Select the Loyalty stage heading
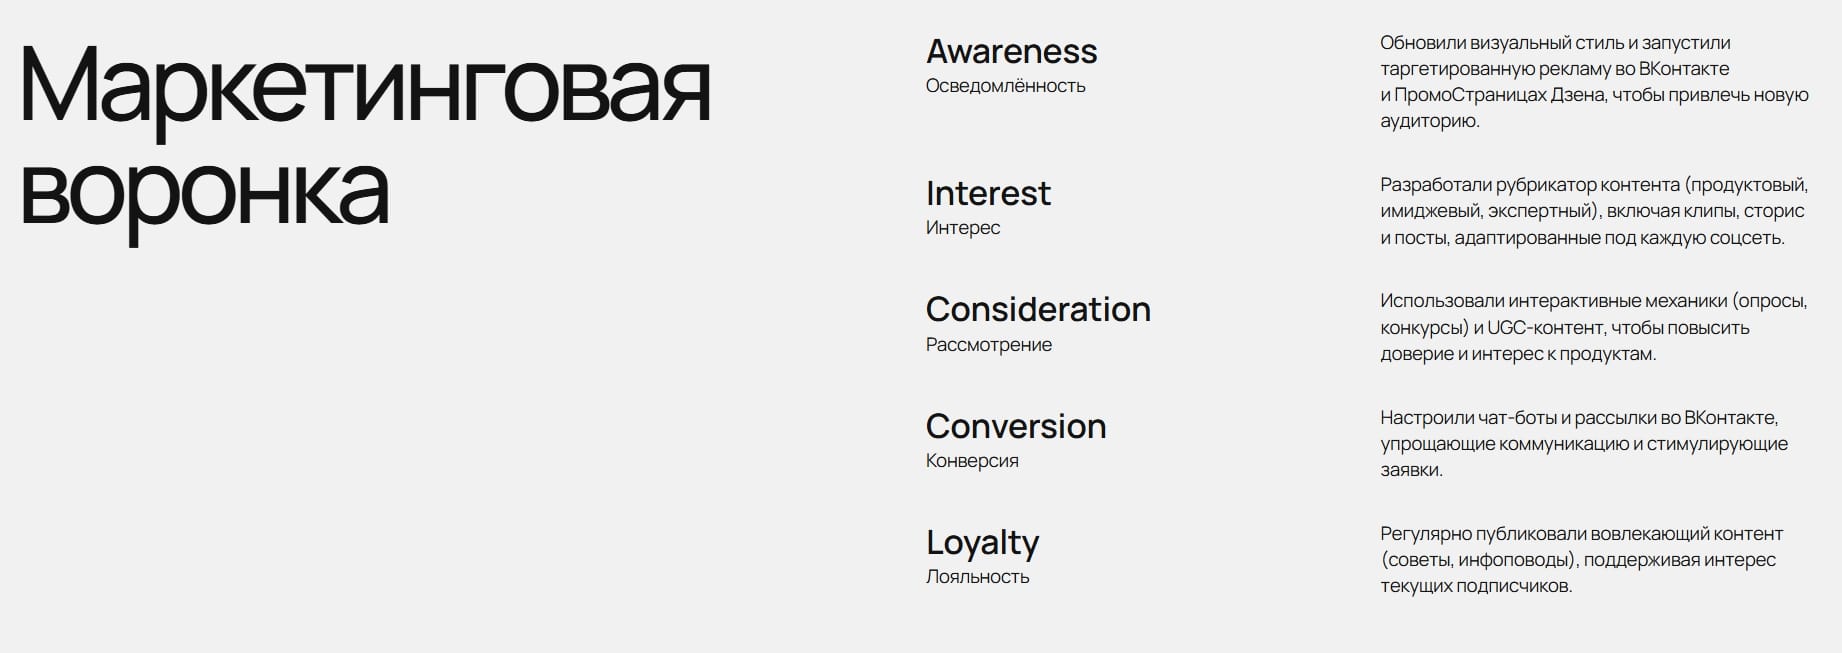The image size is (1842, 653). pos(982,542)
